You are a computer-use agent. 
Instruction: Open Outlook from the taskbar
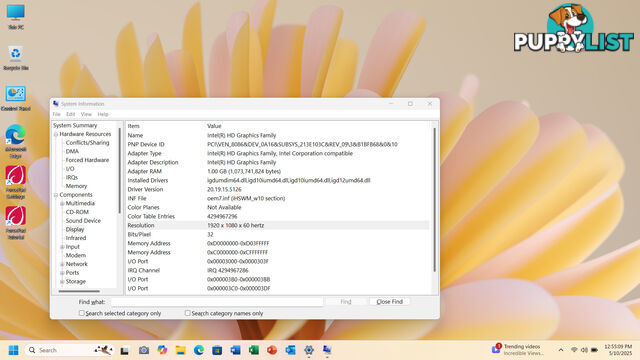tap(290, 350)
